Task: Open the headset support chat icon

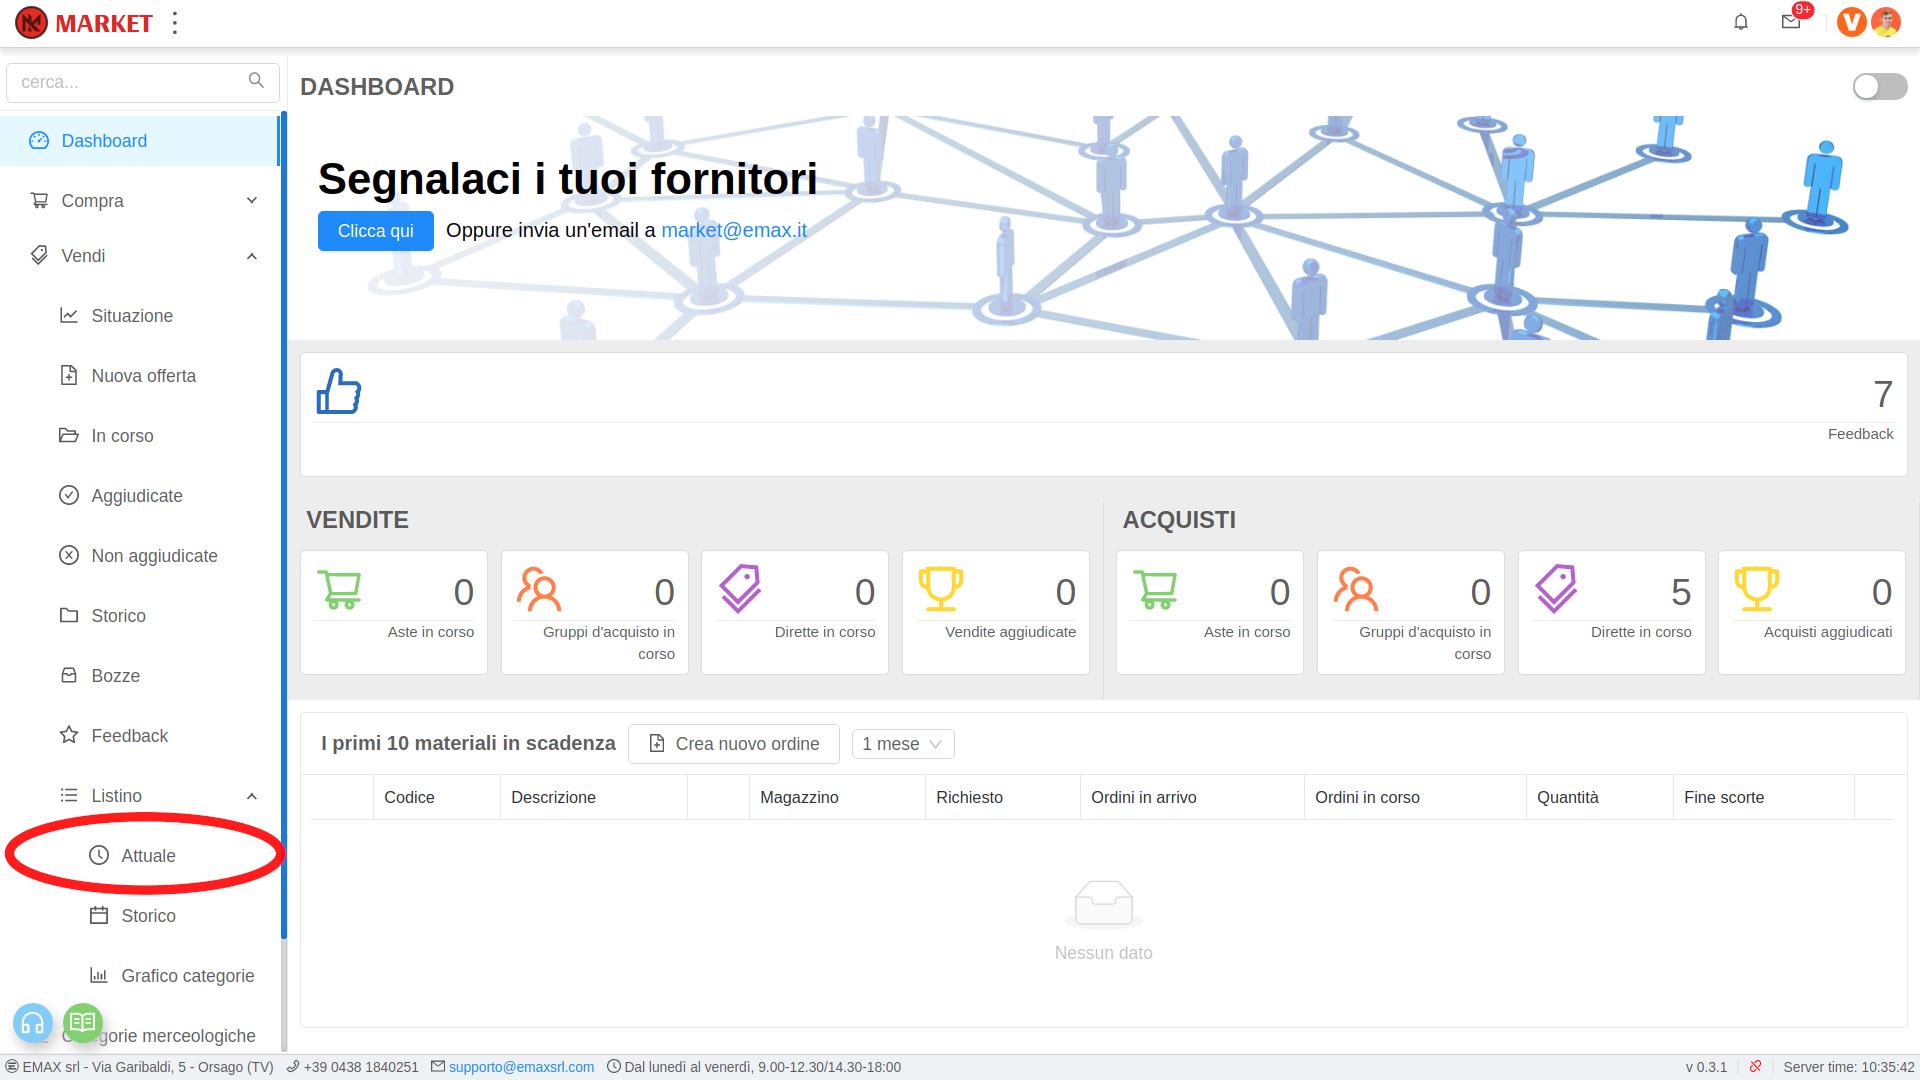Action: (x=32, y=1023)
